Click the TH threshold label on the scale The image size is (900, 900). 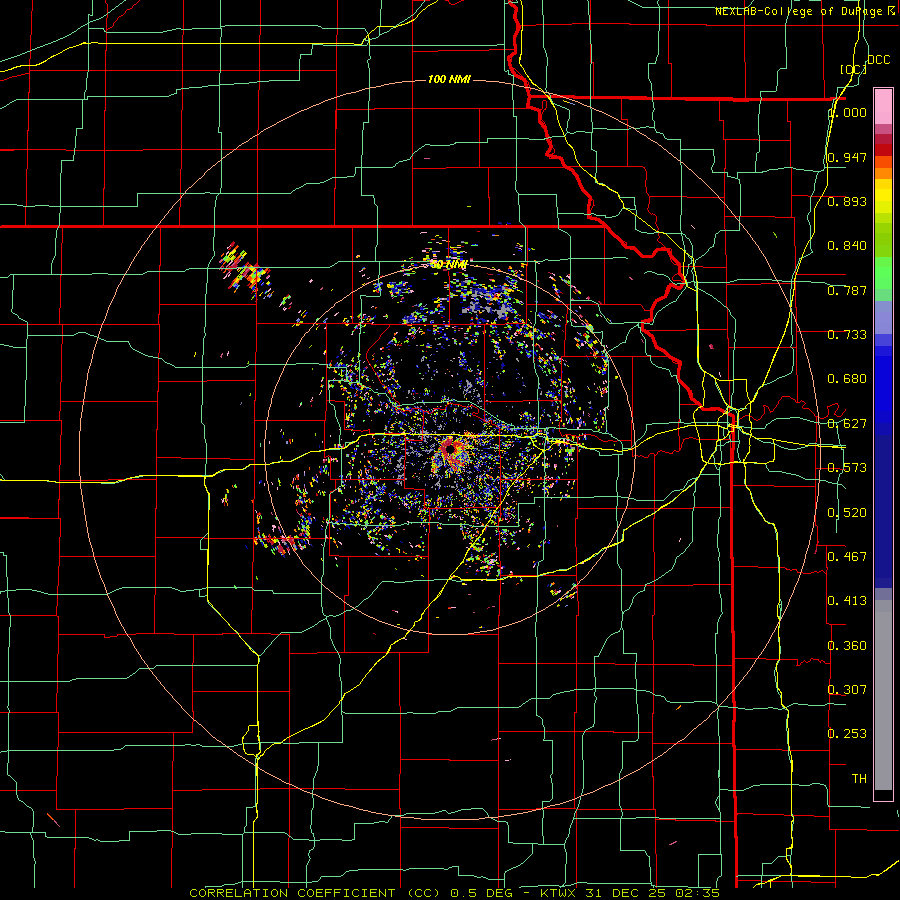click(859, 779)
